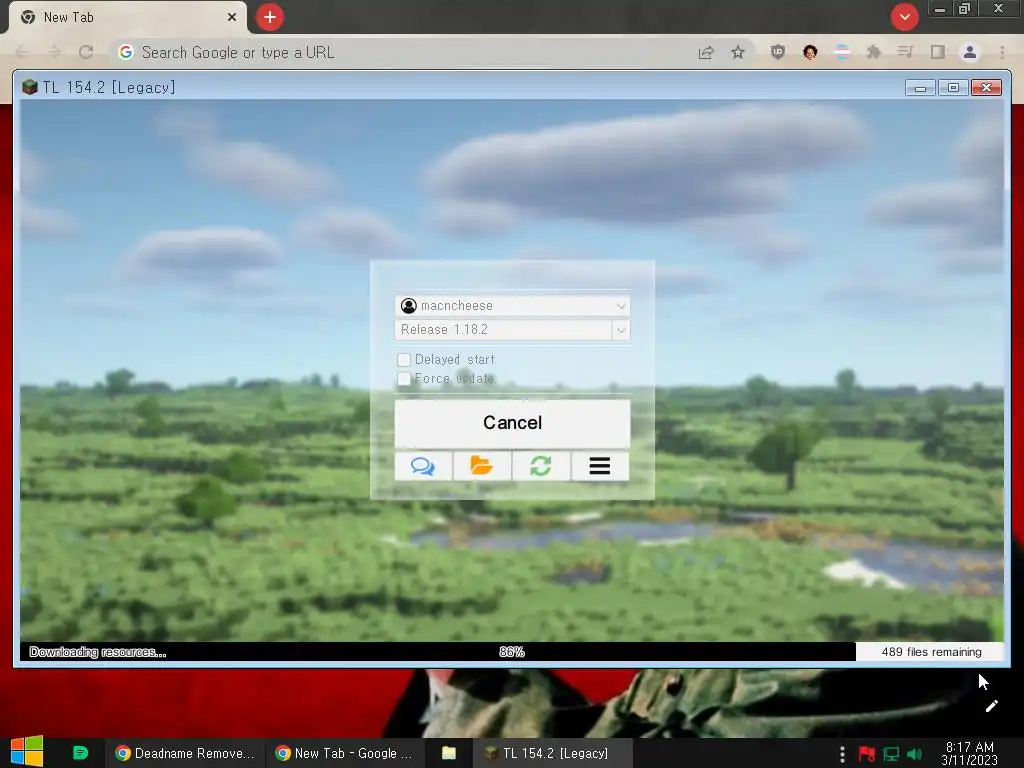Maximize the TL 154.2 [Legacy] window

(953, 88)
